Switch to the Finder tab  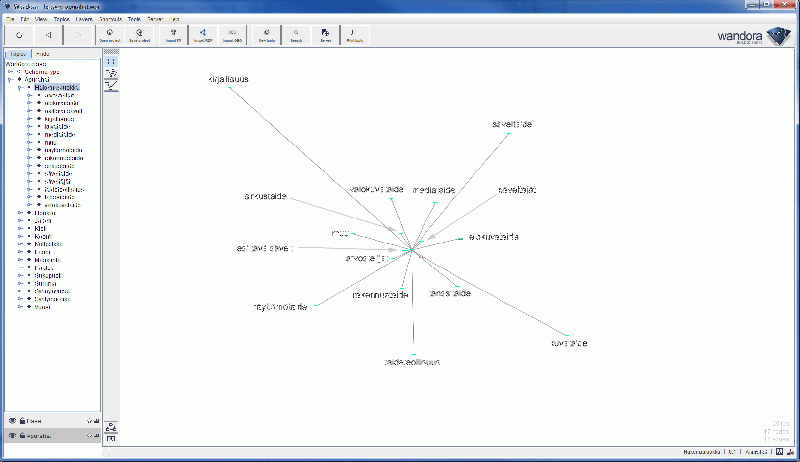point(44,54)
